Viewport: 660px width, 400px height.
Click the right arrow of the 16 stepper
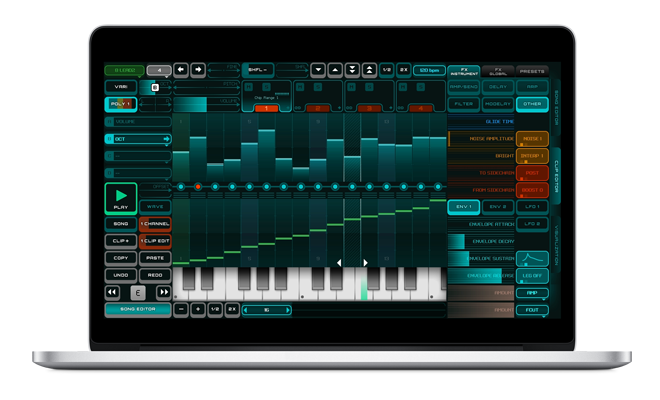(x=288, y=310)
